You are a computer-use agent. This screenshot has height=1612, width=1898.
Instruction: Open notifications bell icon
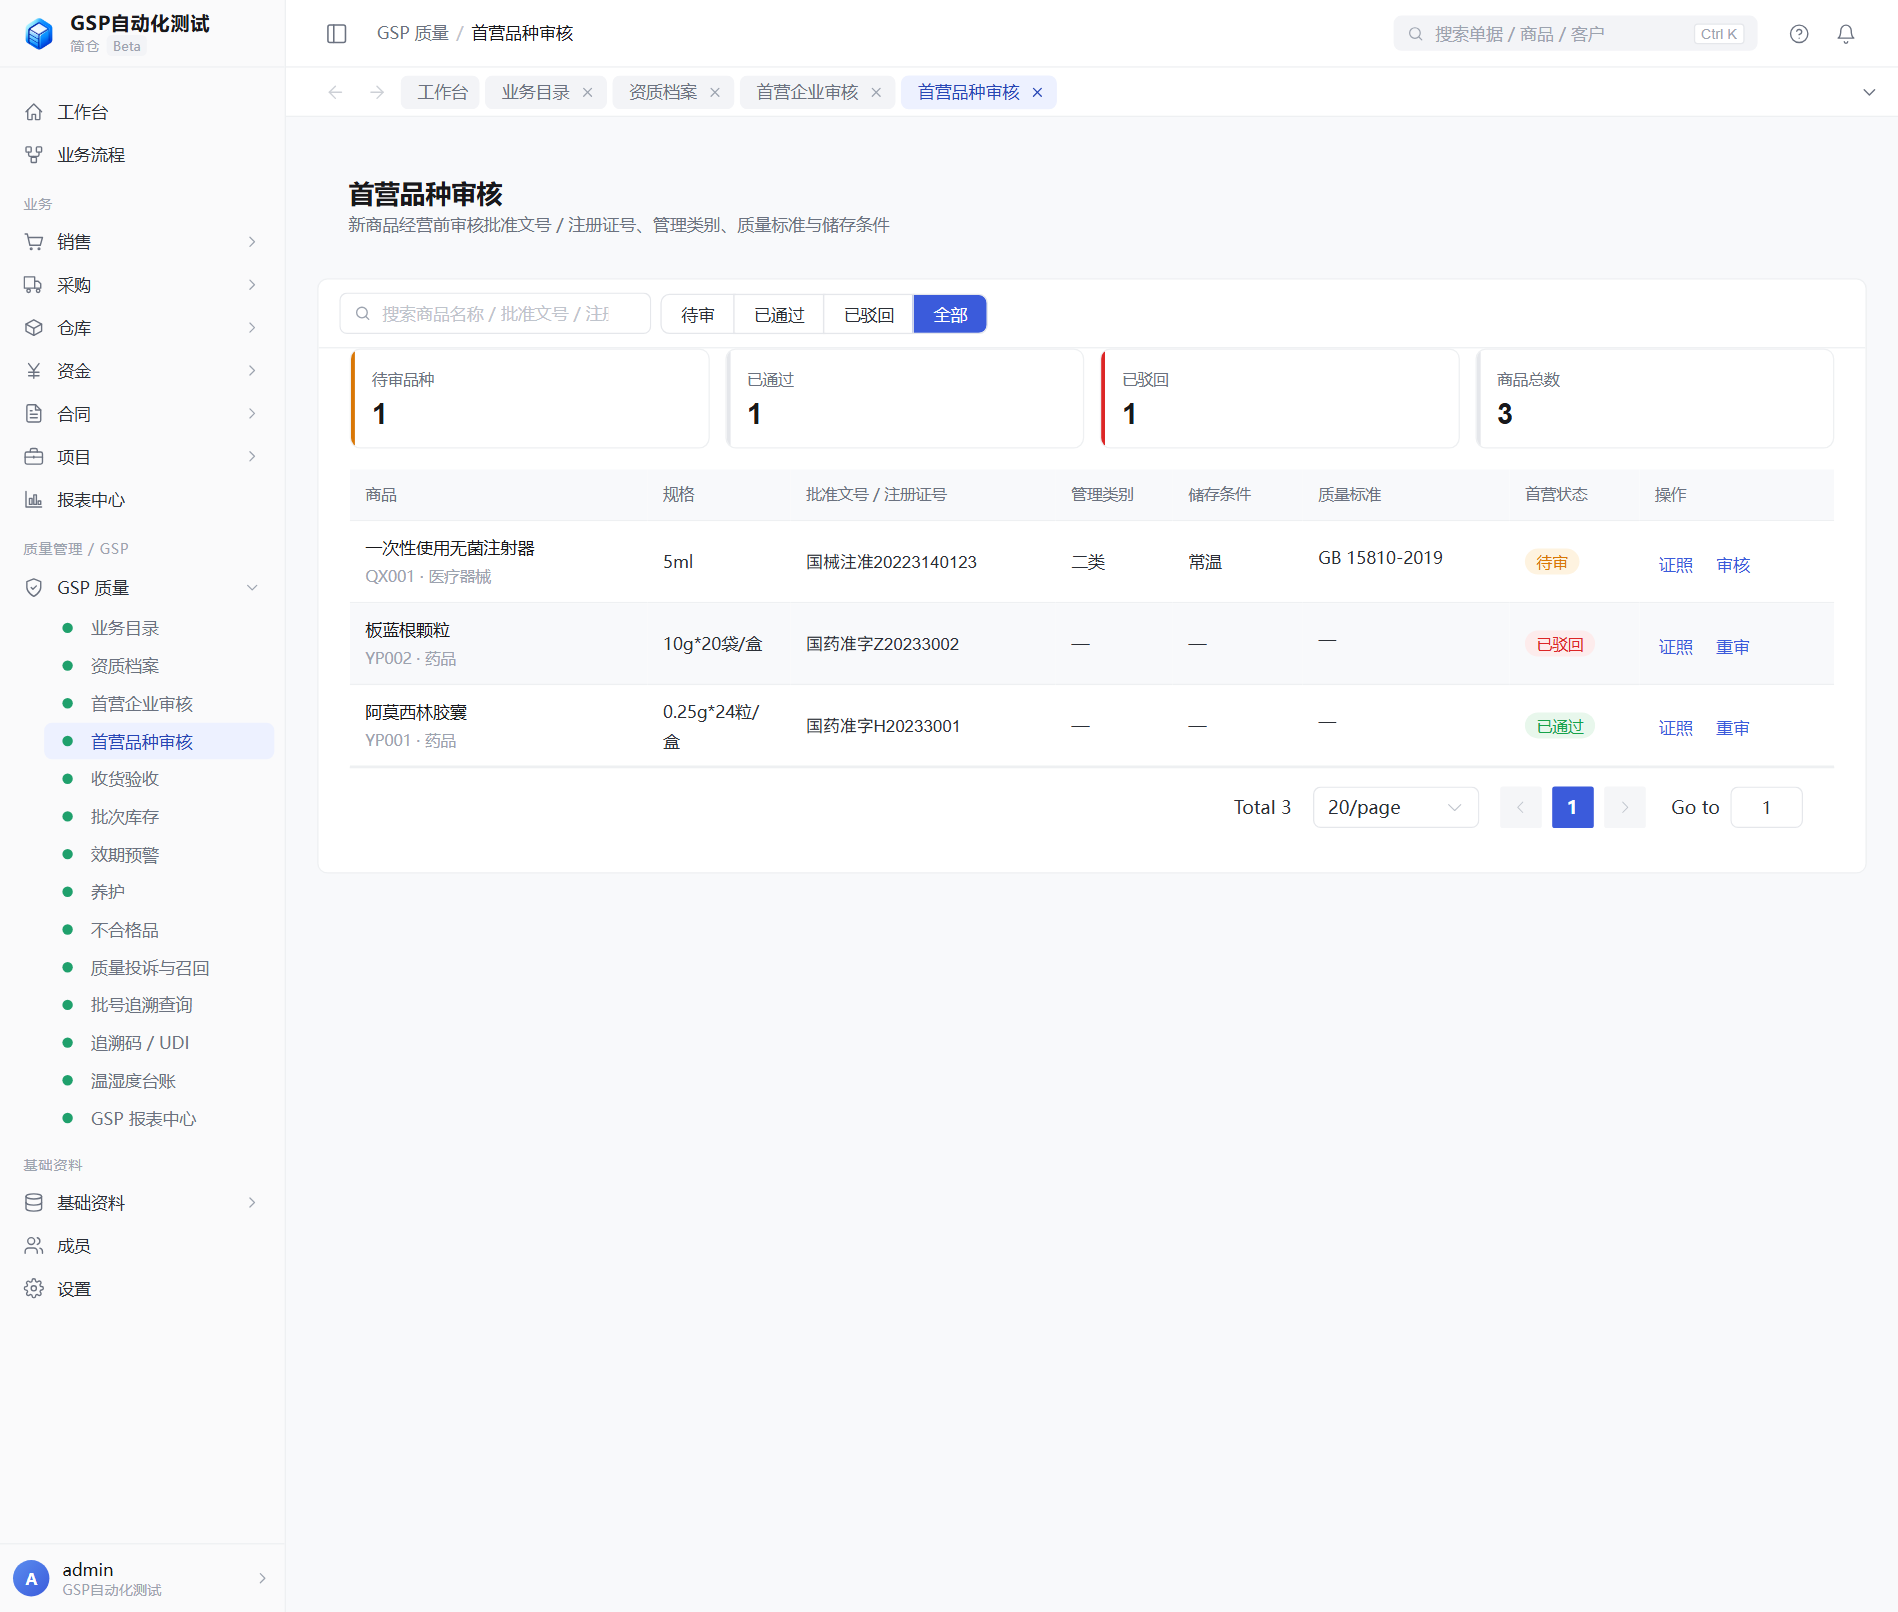[1846, 34]
